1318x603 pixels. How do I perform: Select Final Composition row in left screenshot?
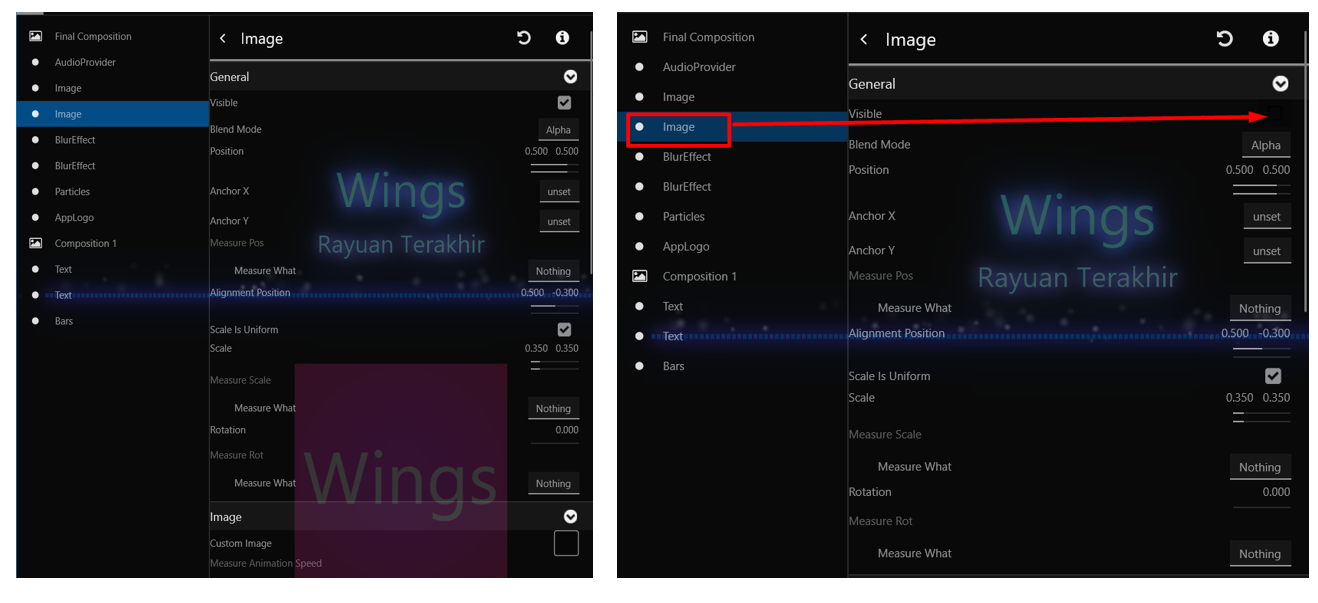[x=113, y=36]
